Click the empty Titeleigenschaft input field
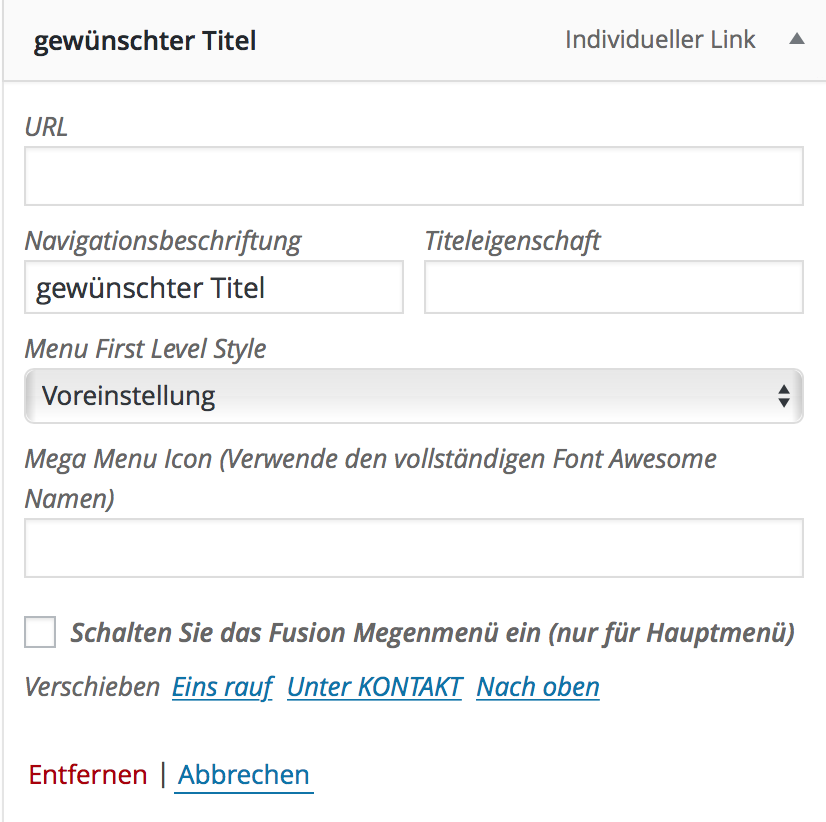826x822 pixels. click(614, 287)
